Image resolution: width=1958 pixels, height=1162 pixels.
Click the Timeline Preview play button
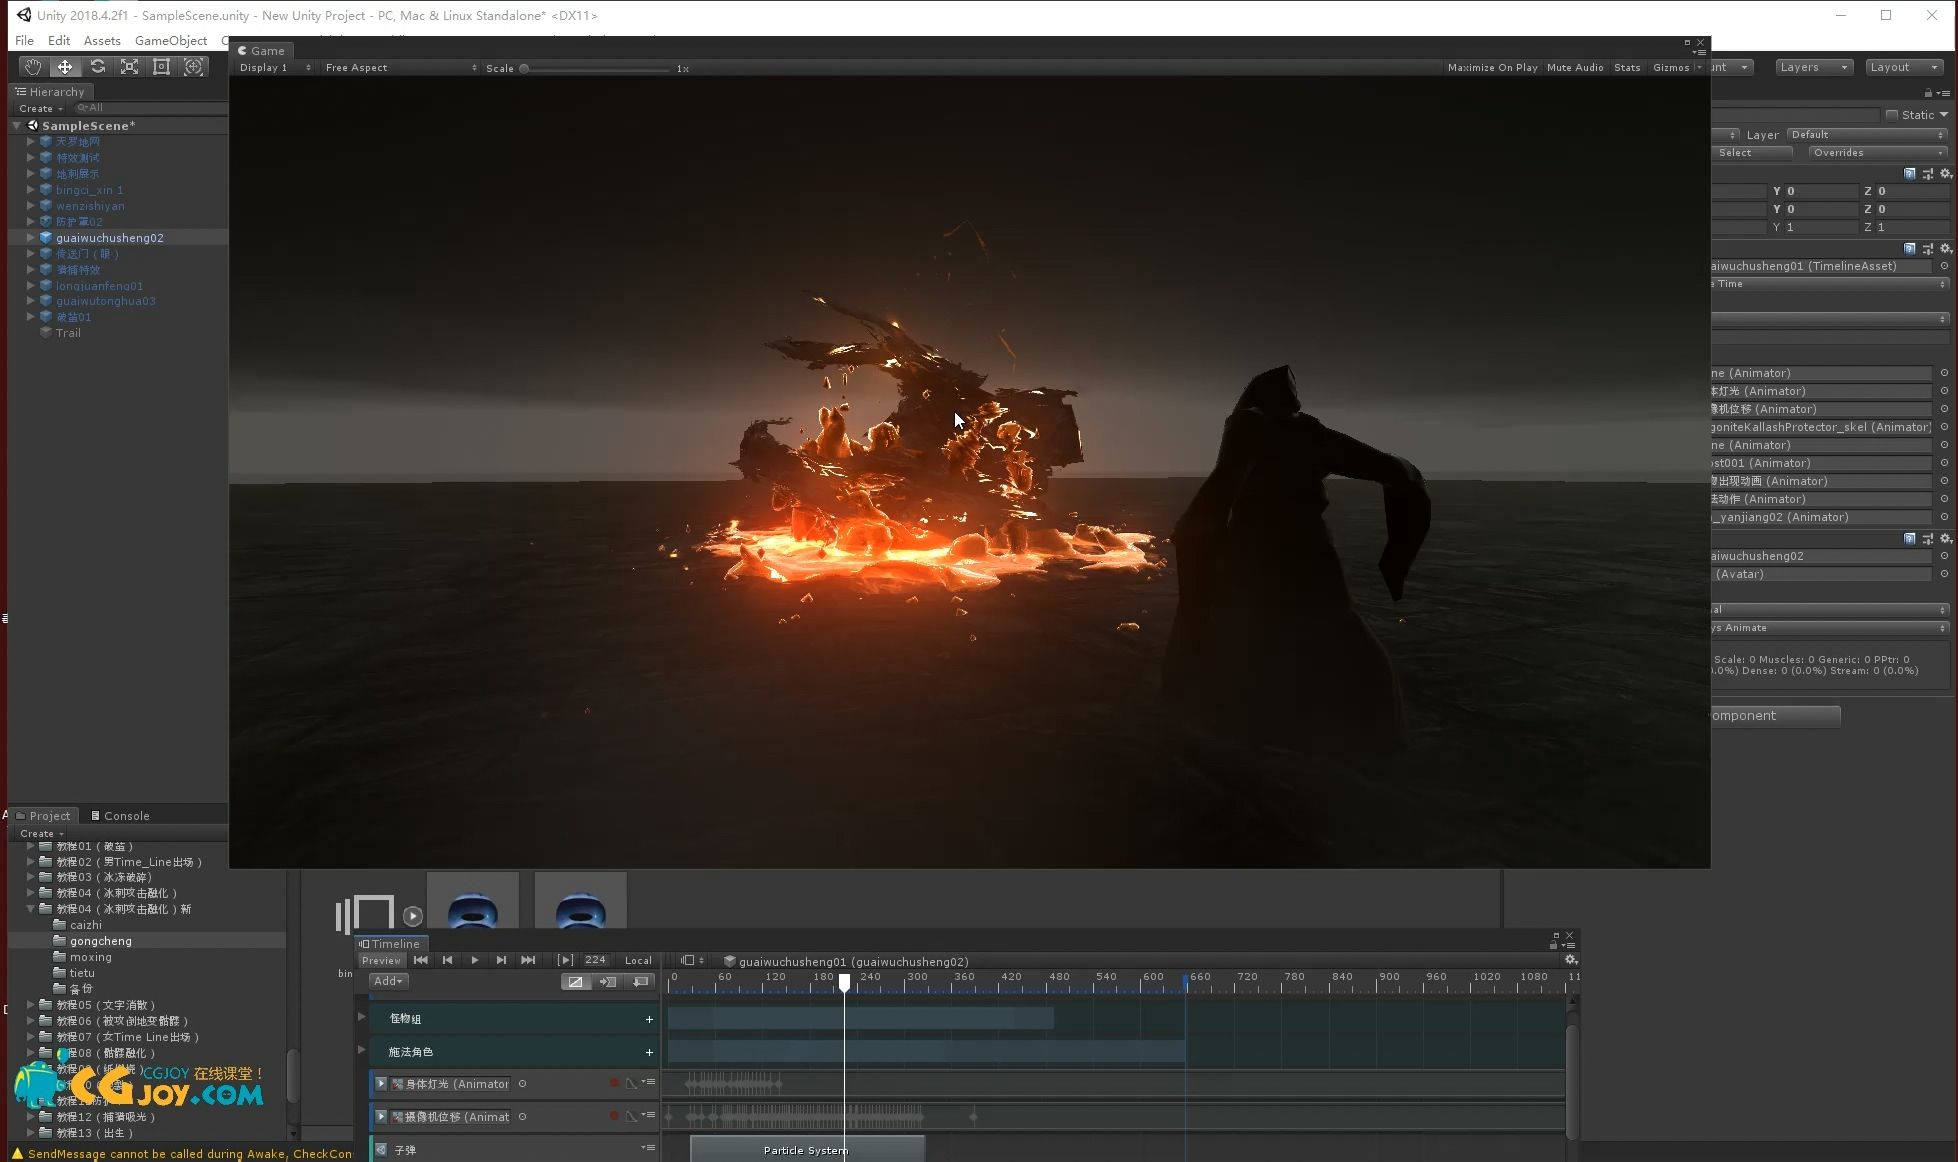473,960
